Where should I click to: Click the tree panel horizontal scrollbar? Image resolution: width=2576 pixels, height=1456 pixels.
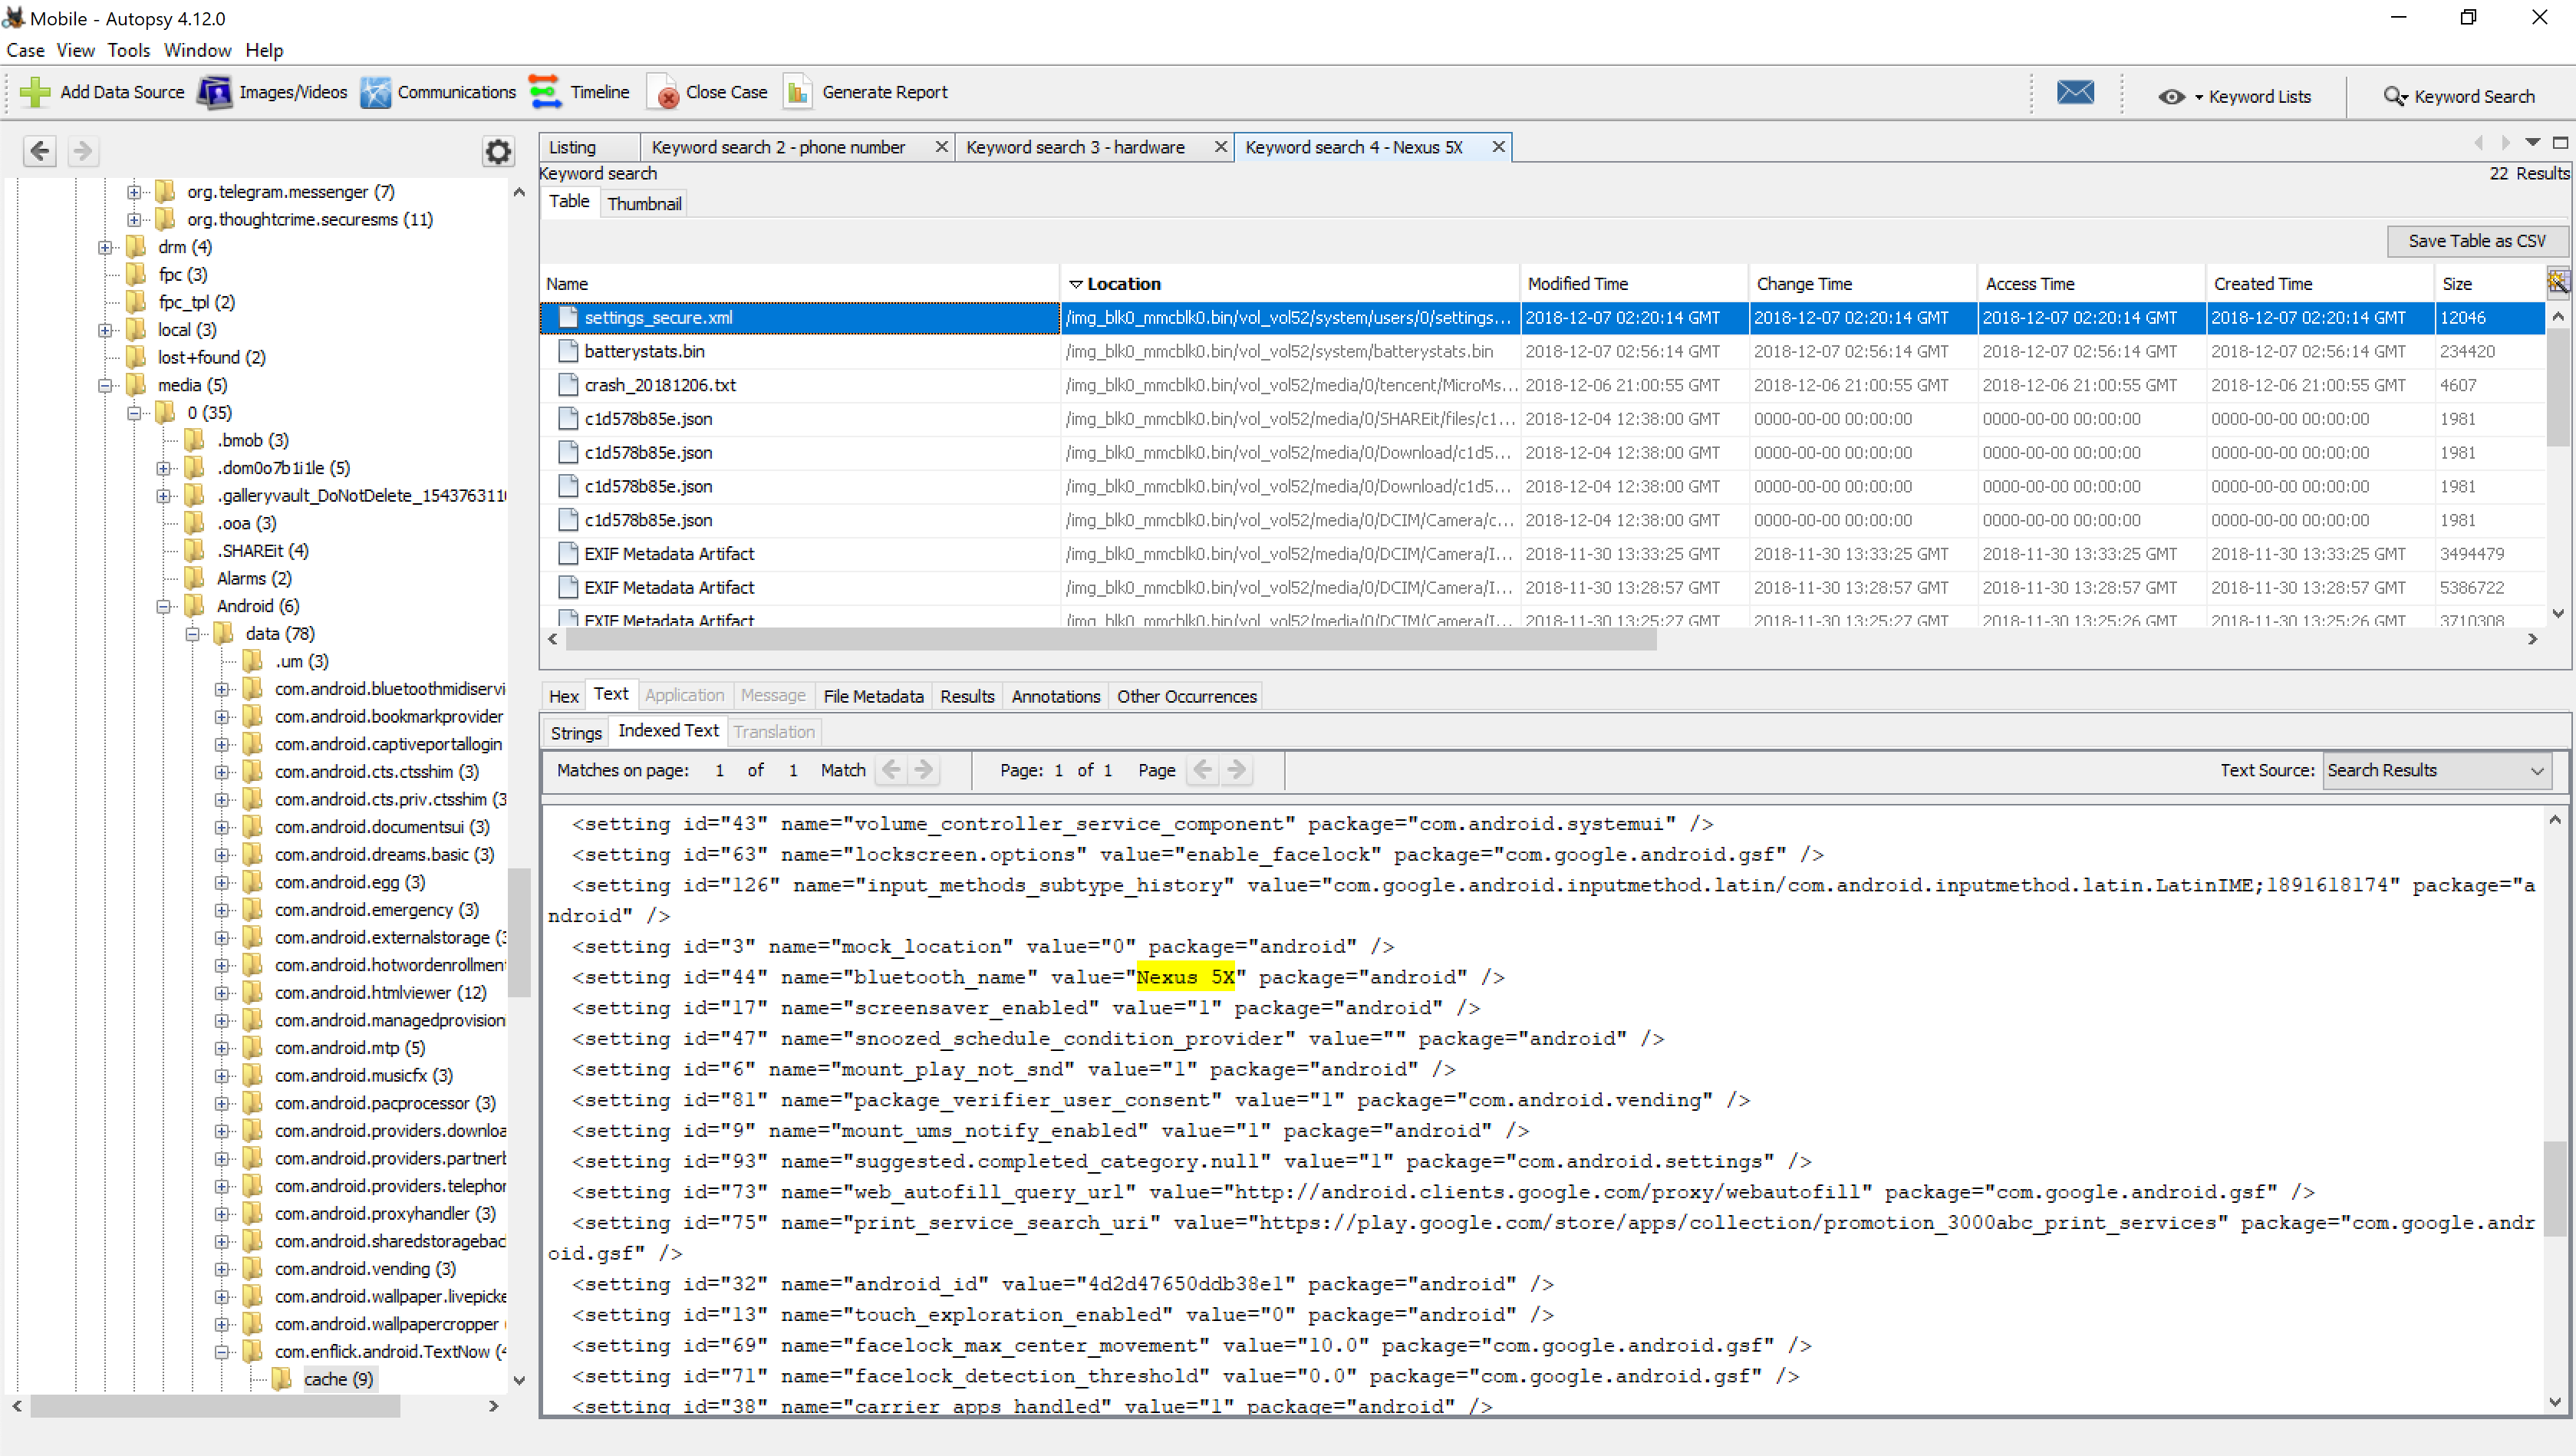click(215, 1406)
